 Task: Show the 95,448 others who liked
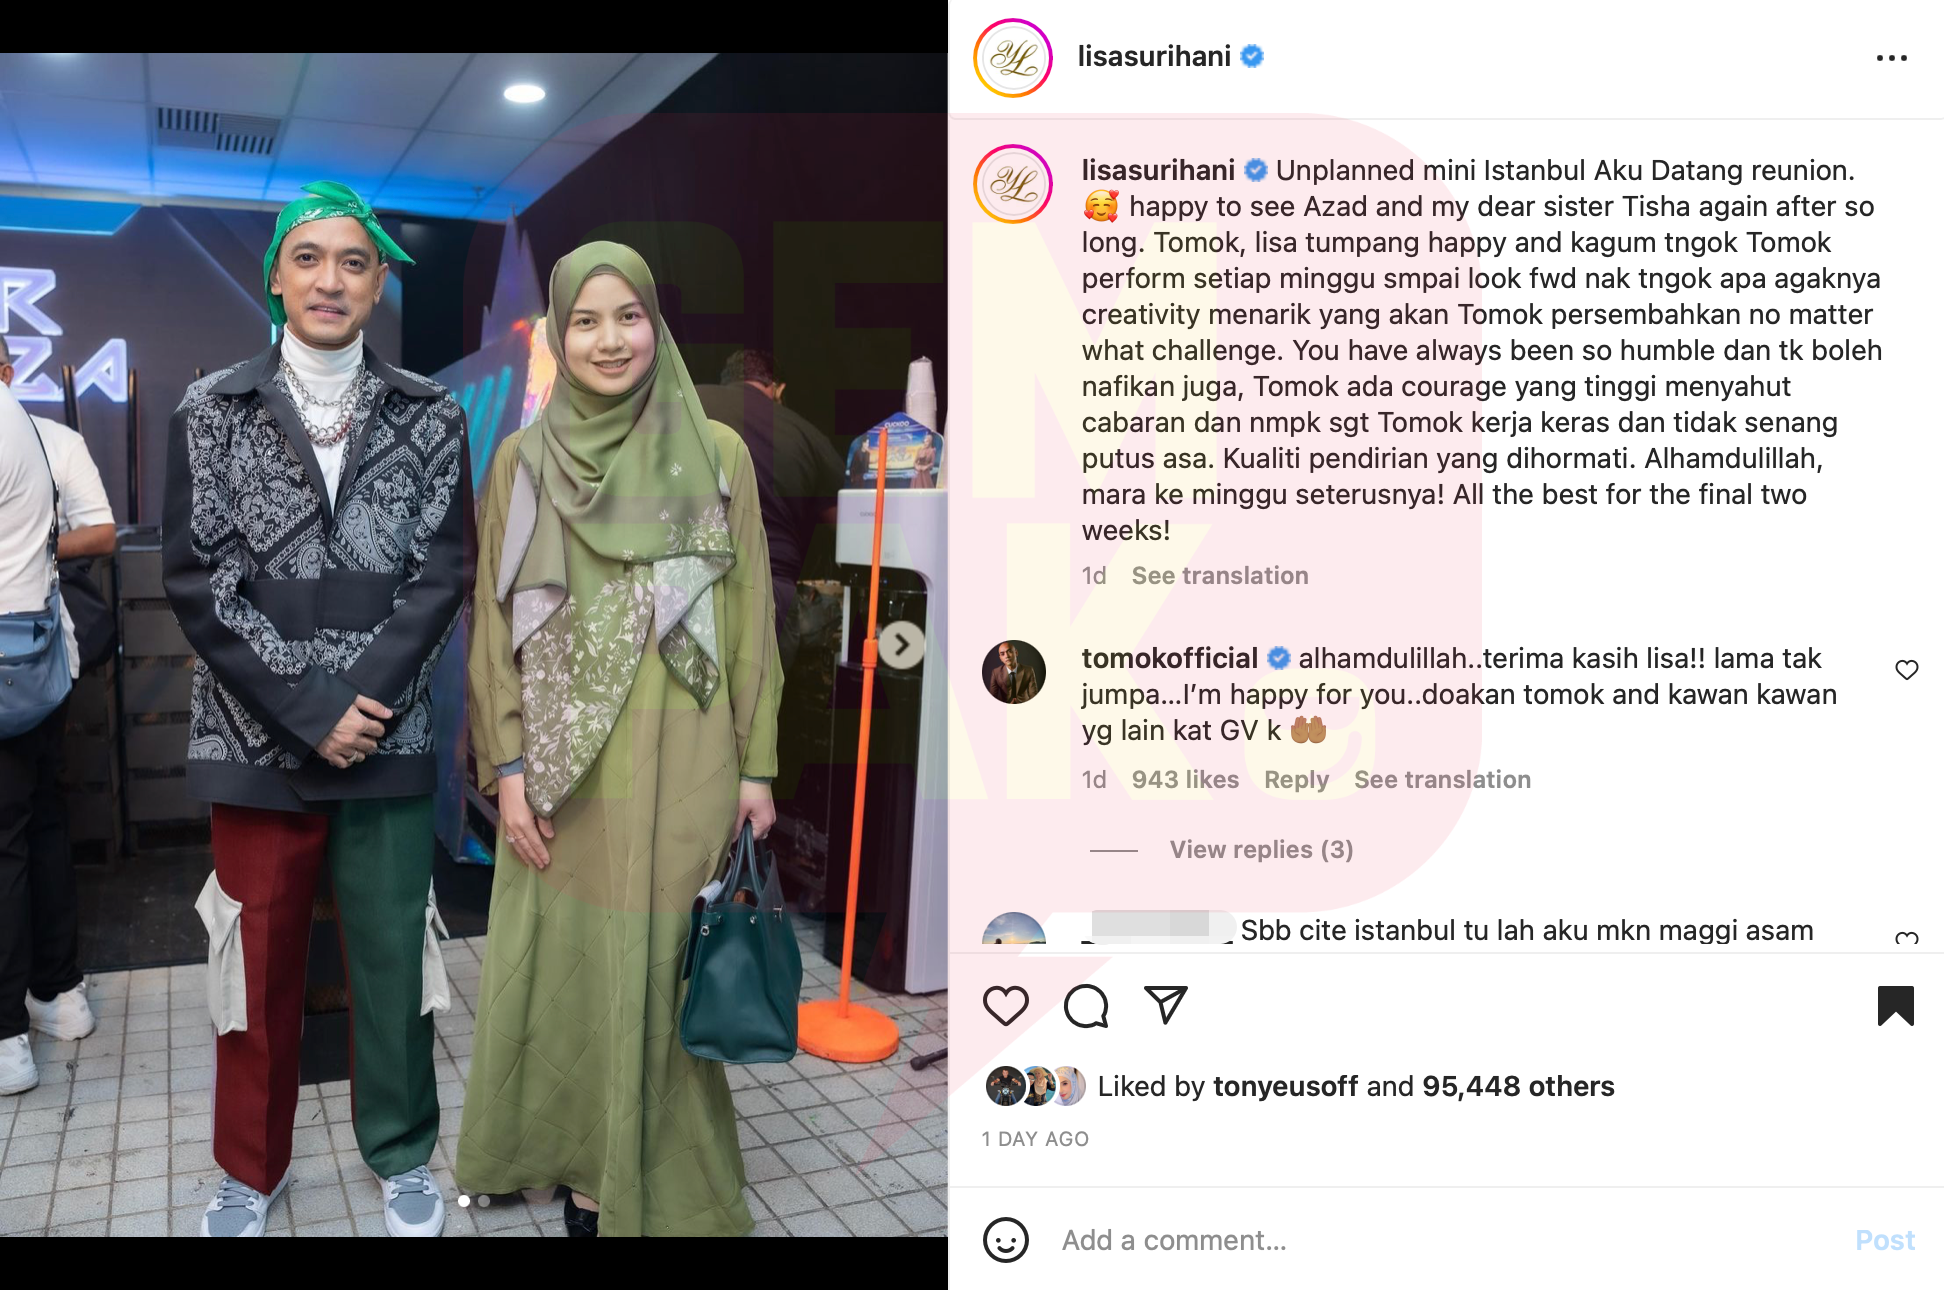1518,1086
